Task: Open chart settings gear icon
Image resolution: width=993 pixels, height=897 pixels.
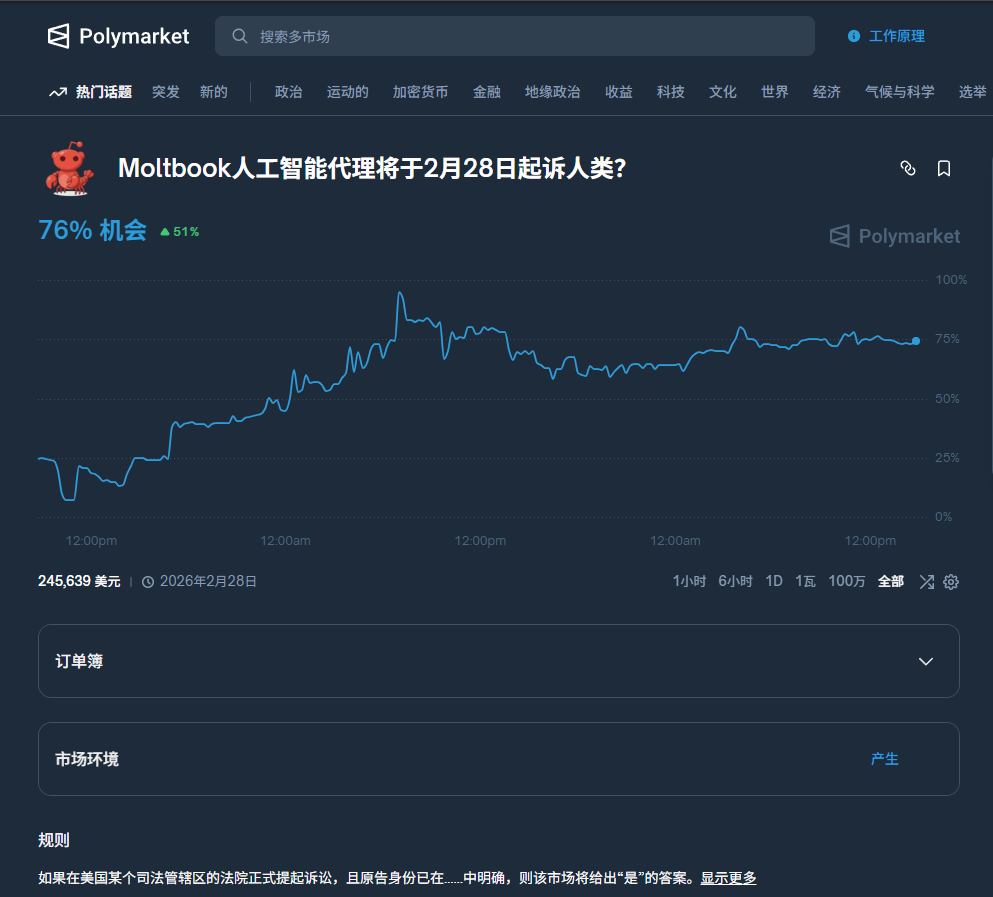Action: click(951, 582)
